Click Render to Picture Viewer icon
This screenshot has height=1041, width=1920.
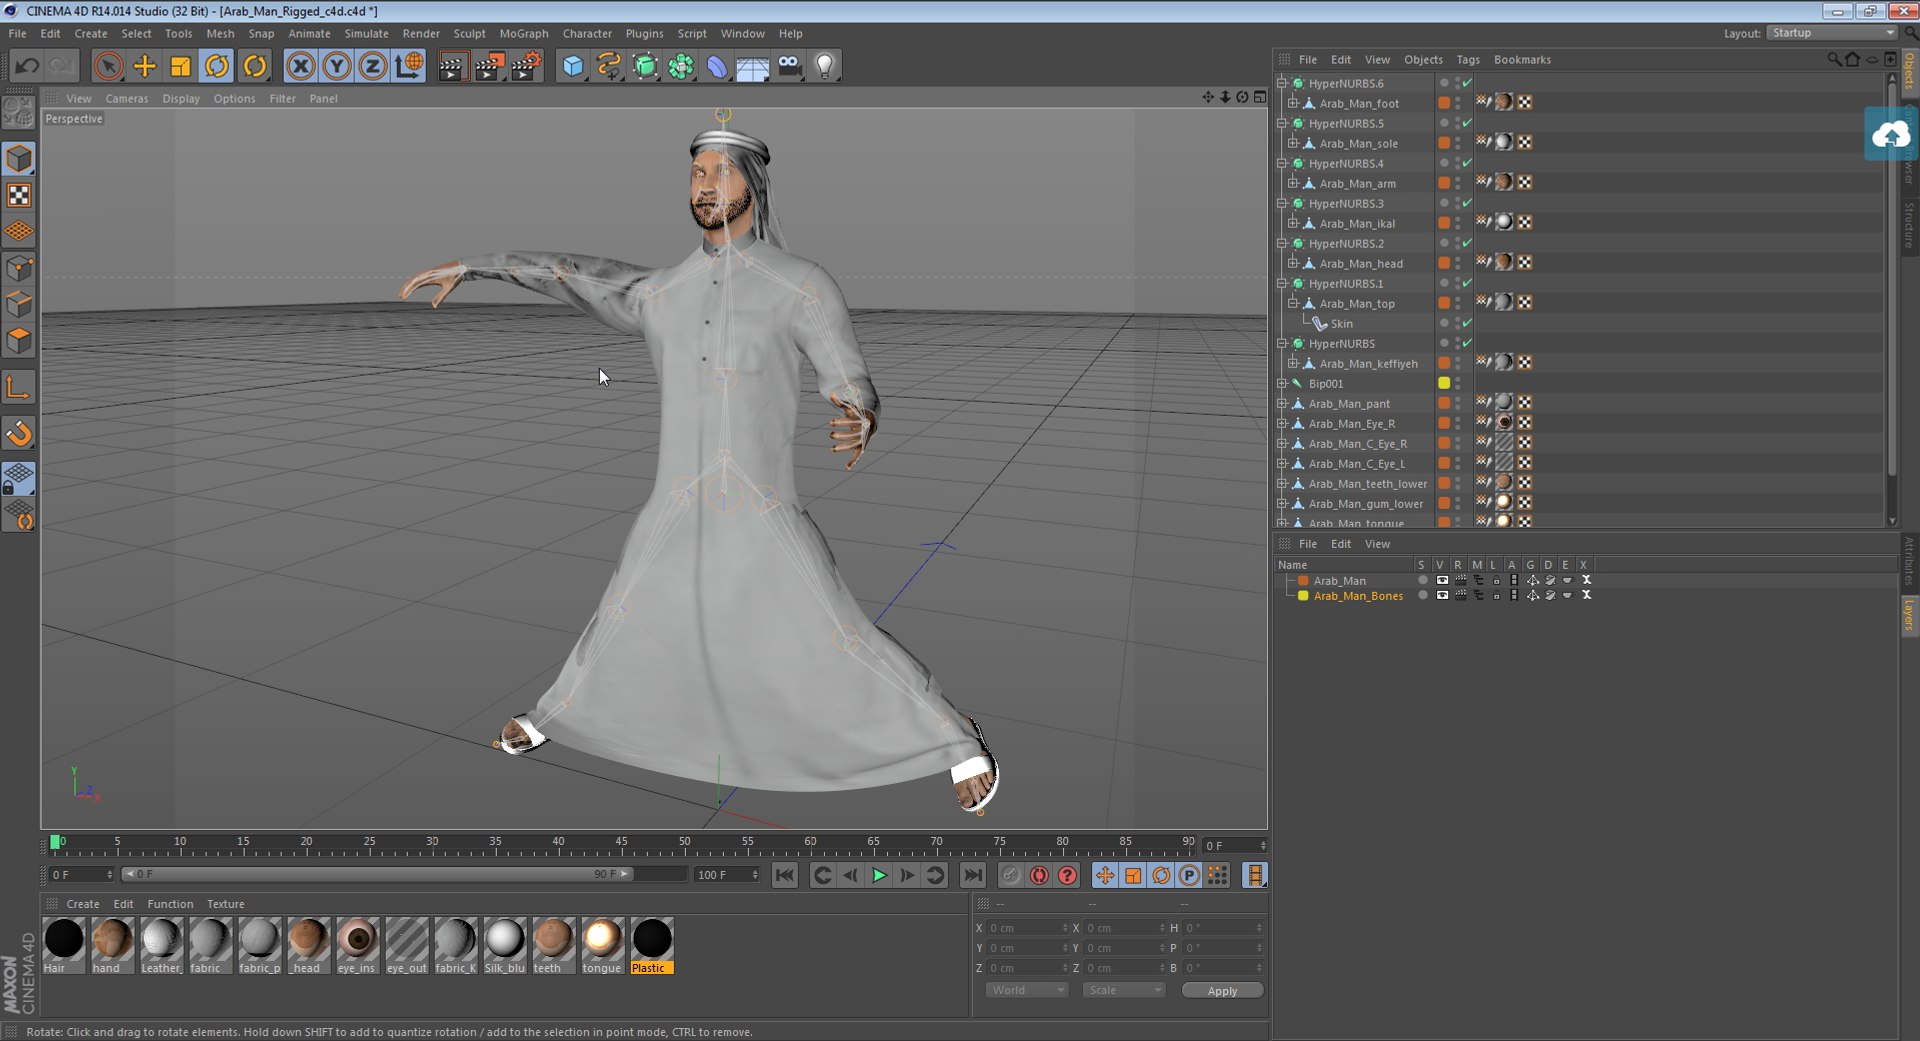(x=489, y=66)
